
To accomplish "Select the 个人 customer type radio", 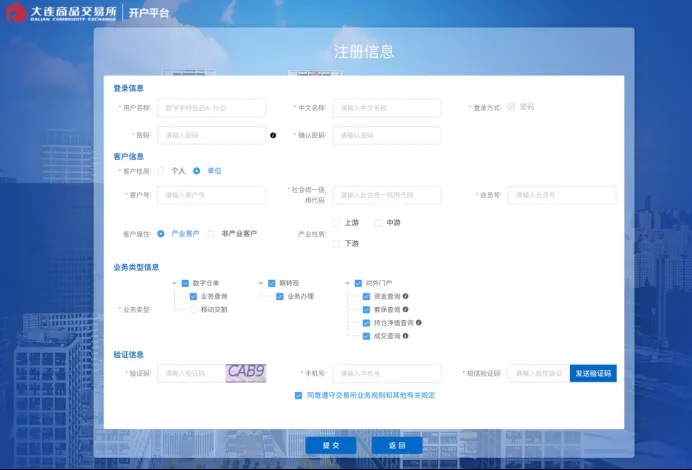I will pos(161,171).
